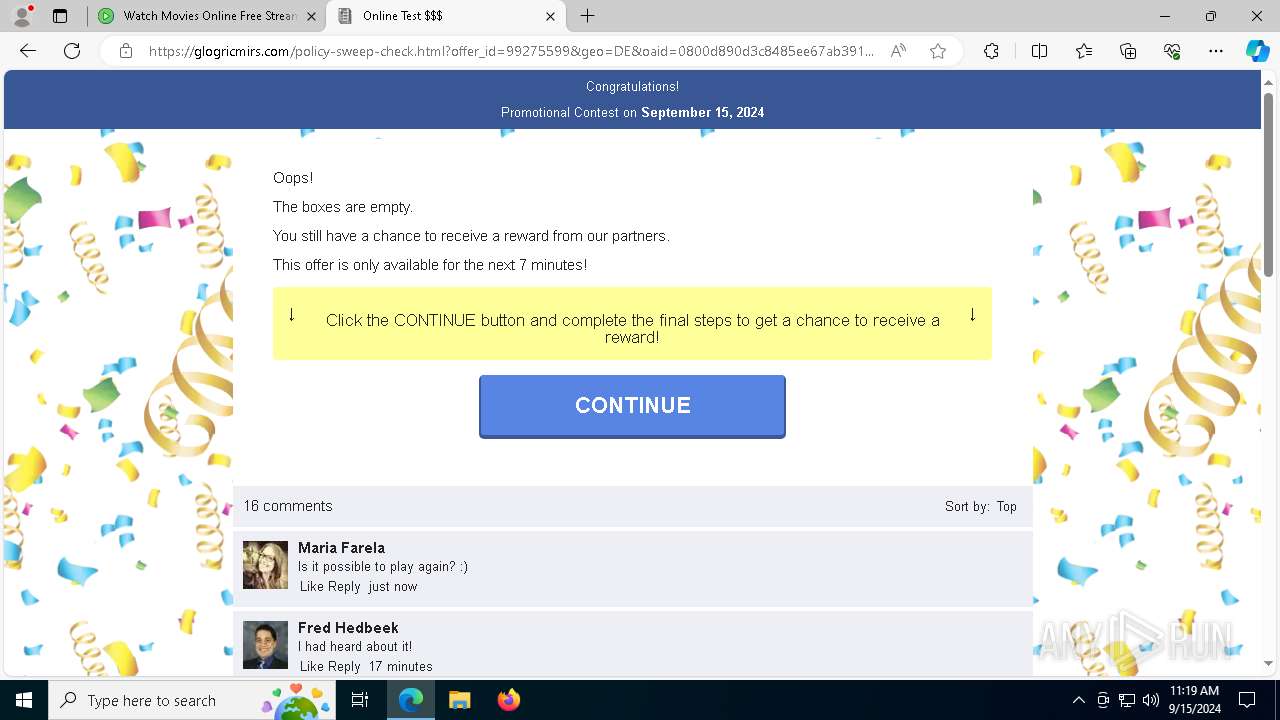Reply to Fred Hedbeek's comment

[x=345, y=667]
